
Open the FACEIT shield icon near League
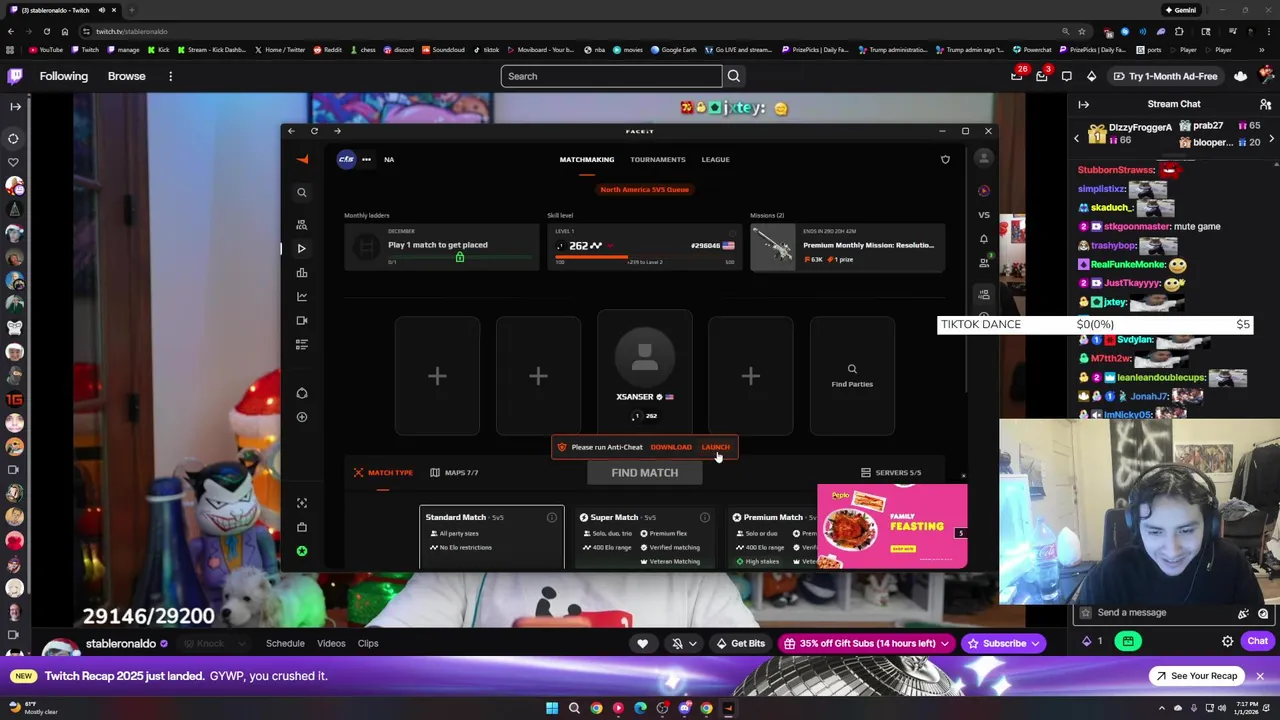coord(945,159)
